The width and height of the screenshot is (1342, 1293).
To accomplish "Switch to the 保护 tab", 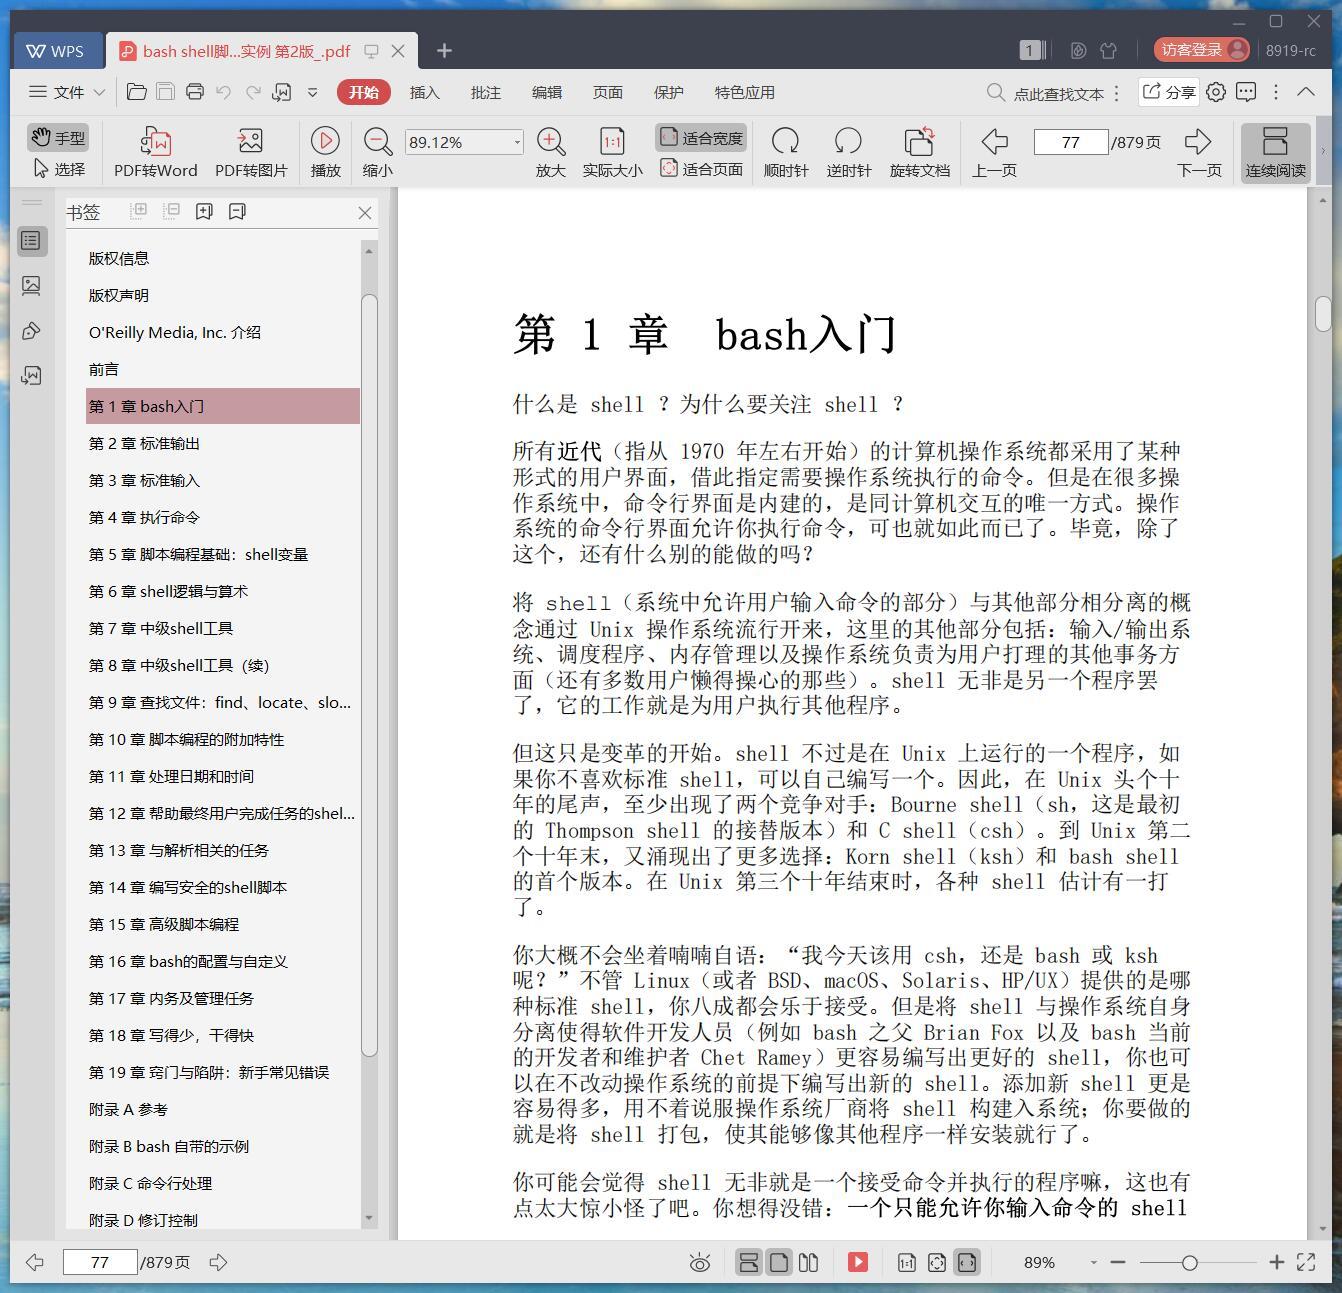I will point(668,92).
